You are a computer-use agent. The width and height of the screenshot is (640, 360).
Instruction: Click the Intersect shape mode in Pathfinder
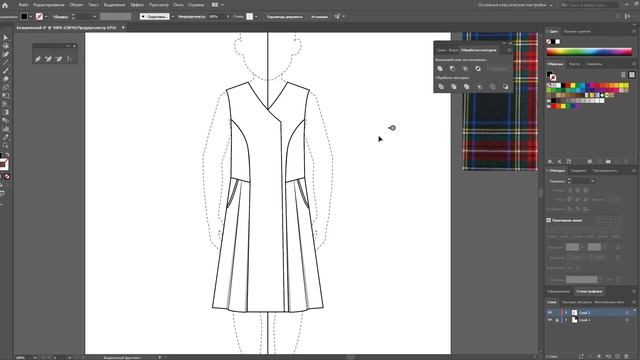[465, 69]
